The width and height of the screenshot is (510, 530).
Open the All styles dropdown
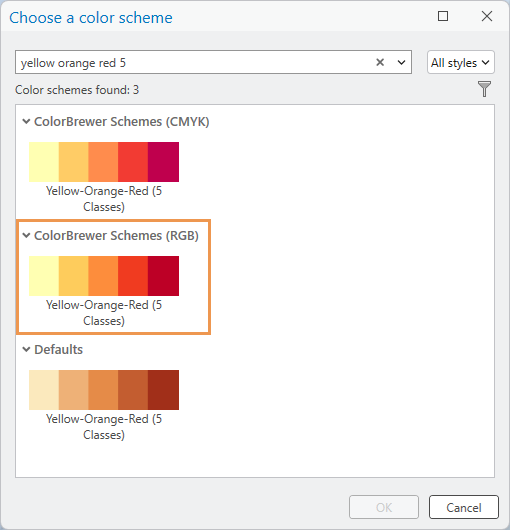[x=461, y=62]
